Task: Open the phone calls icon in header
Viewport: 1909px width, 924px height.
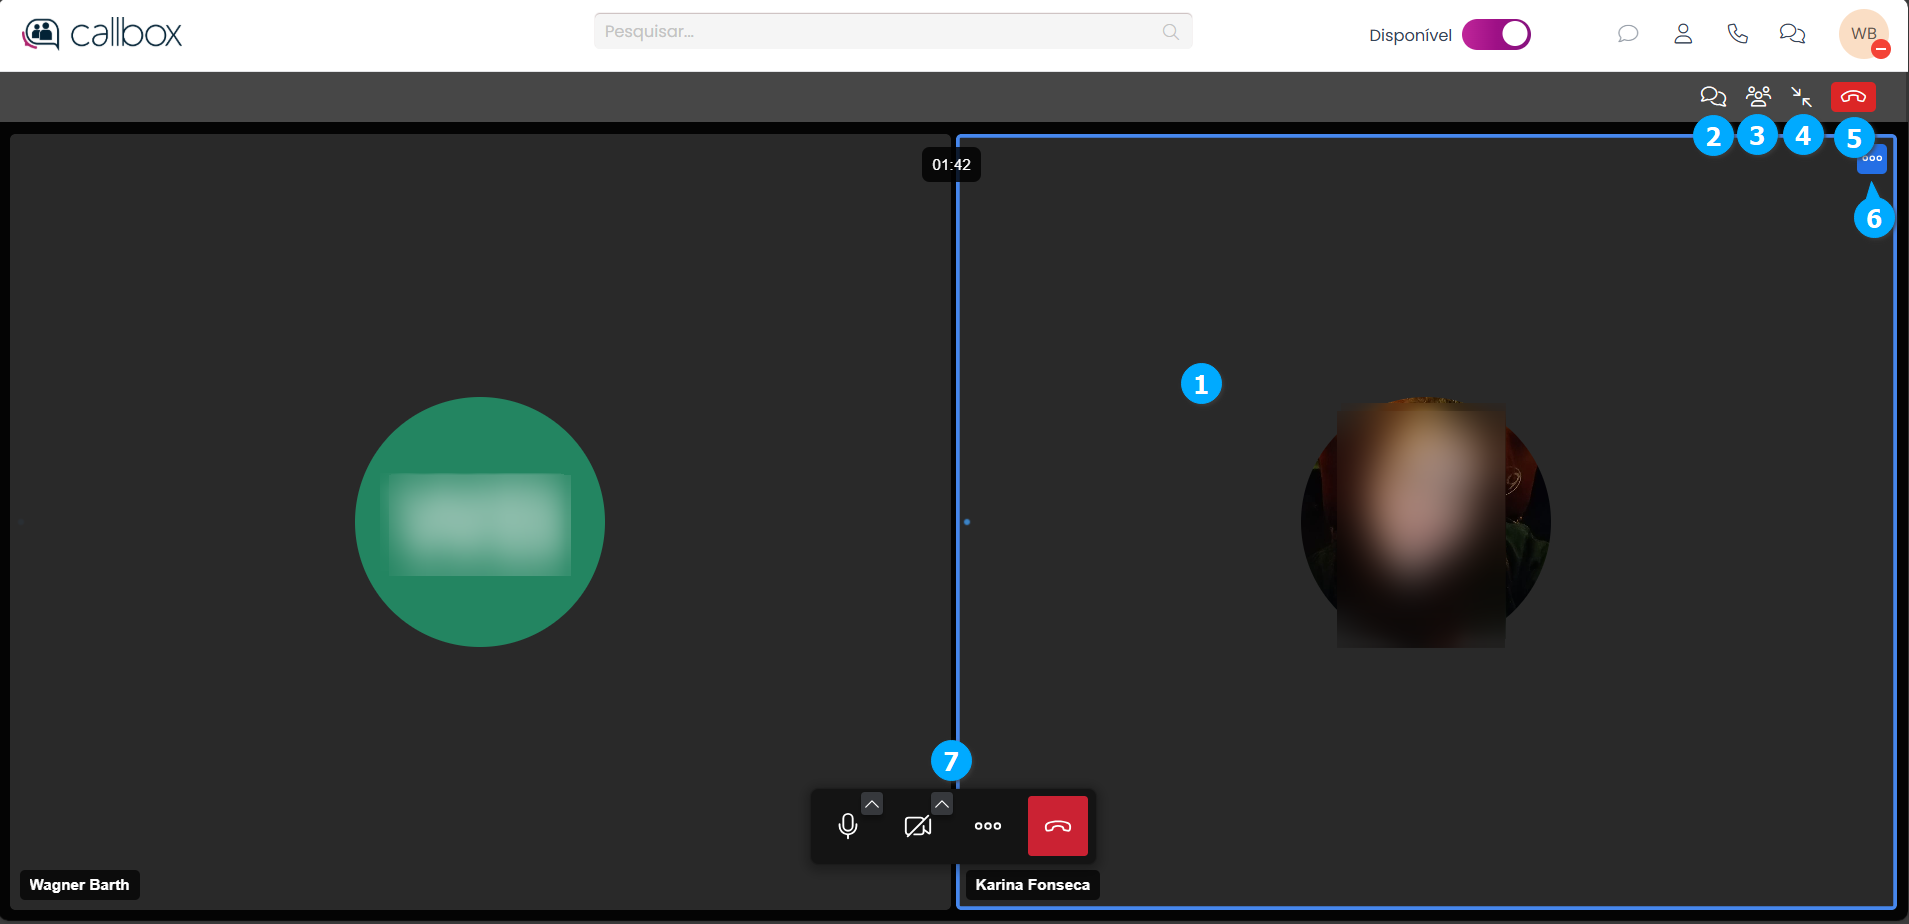Action: [x=1738, y=34]
